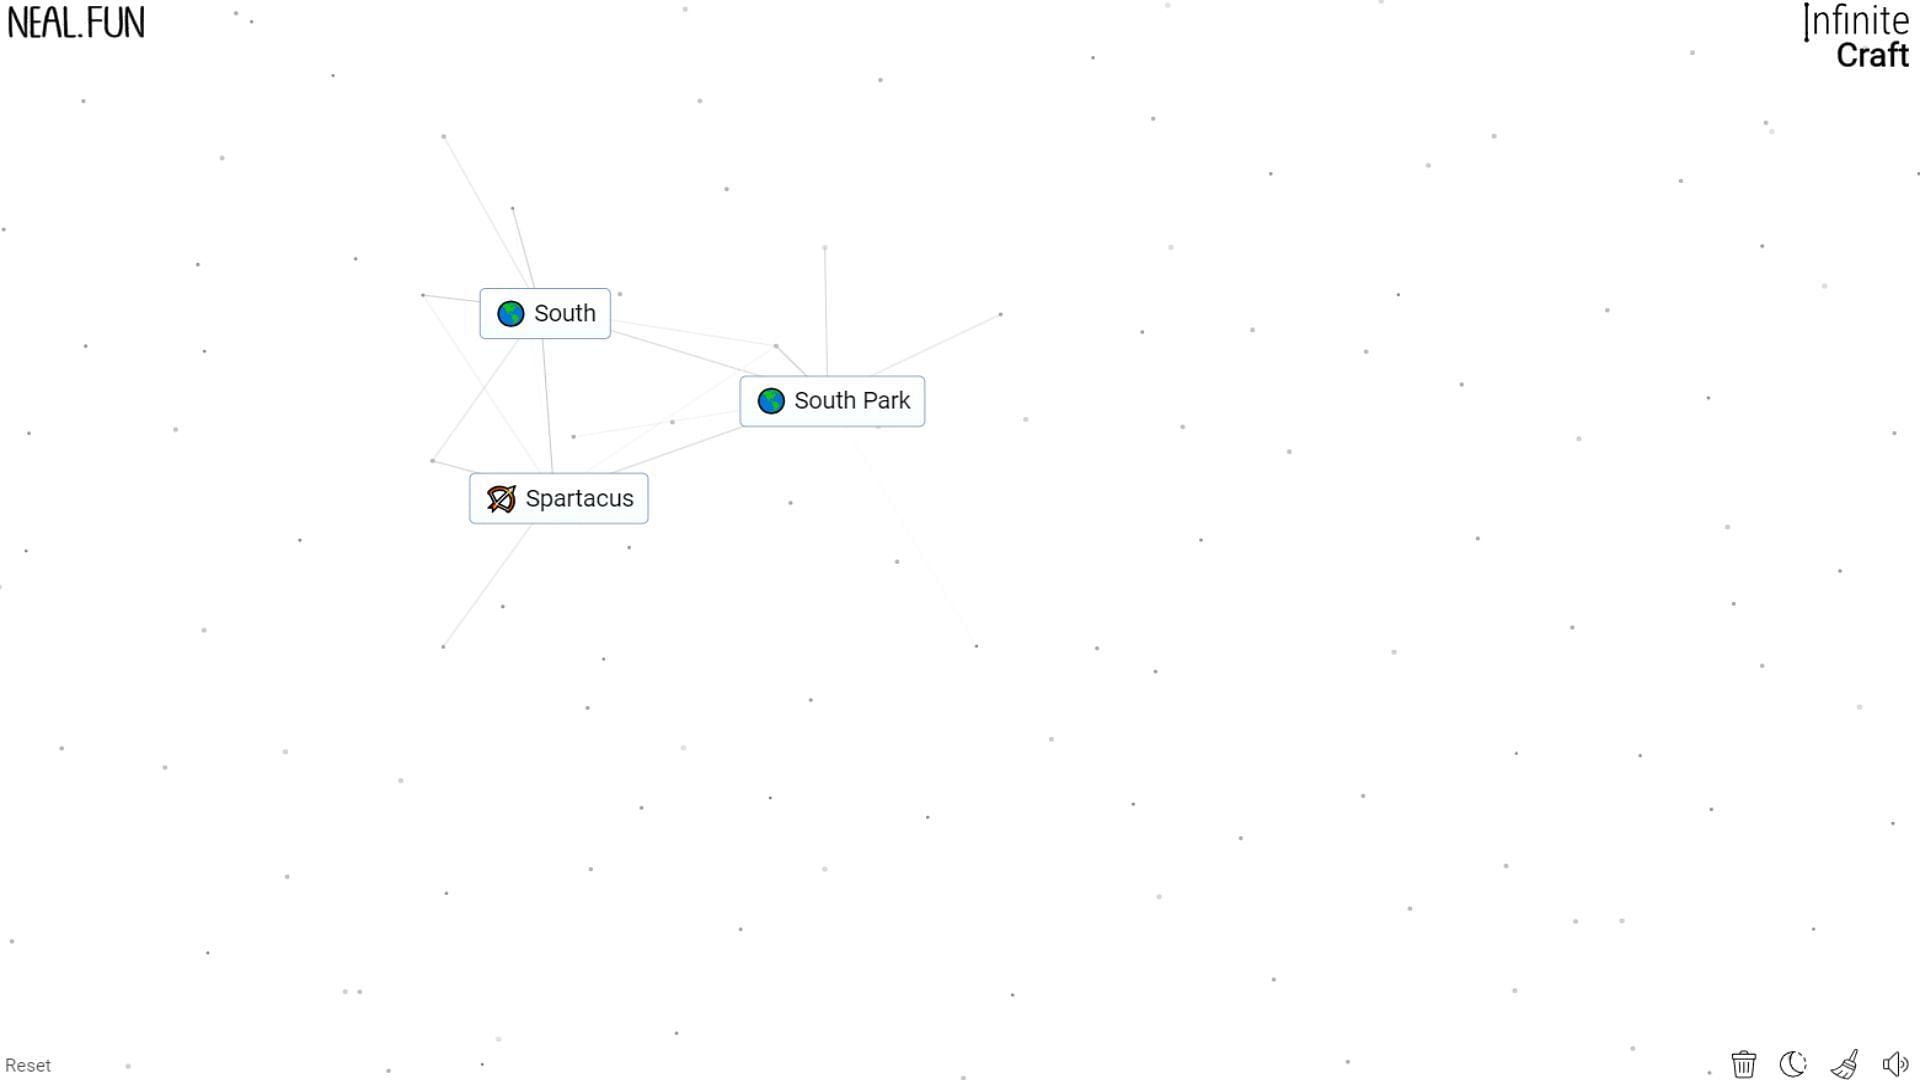This screenshot has width=1920, height=1080.
Task: Expand the South element connections
Action: tap(545, 313)
